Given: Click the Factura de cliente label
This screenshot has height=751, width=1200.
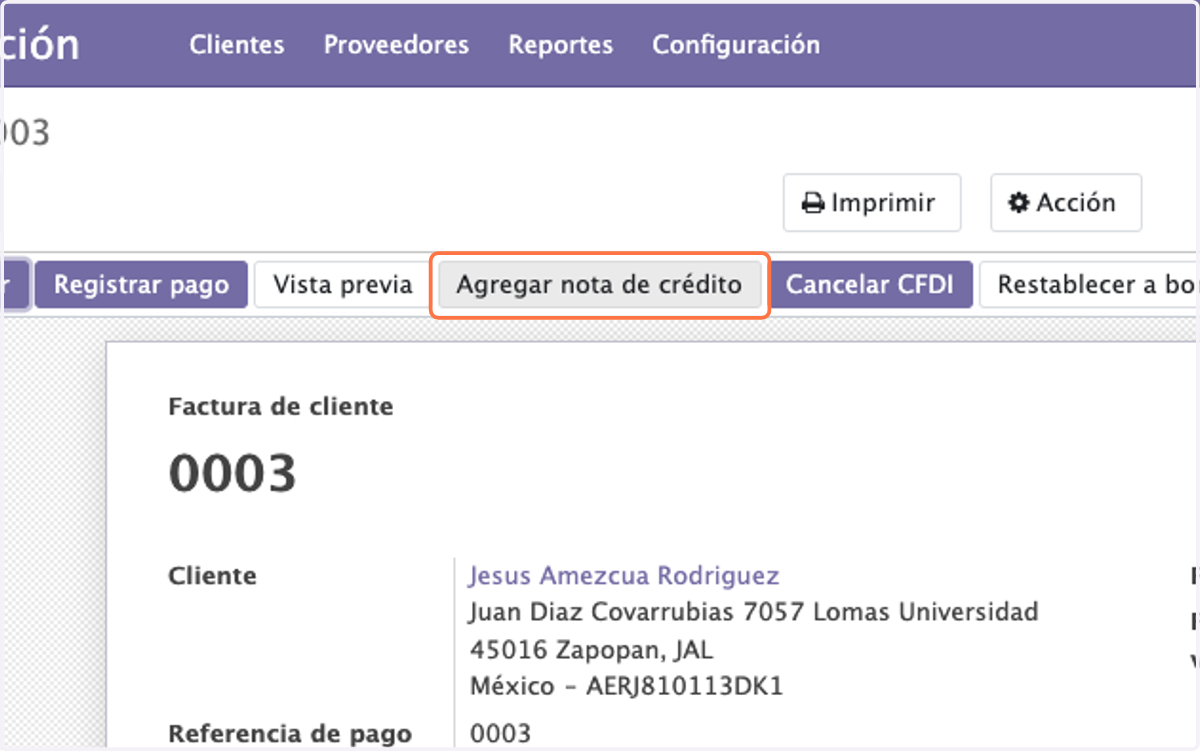Looking at the screenshot, I should click(x=281, y=407).
